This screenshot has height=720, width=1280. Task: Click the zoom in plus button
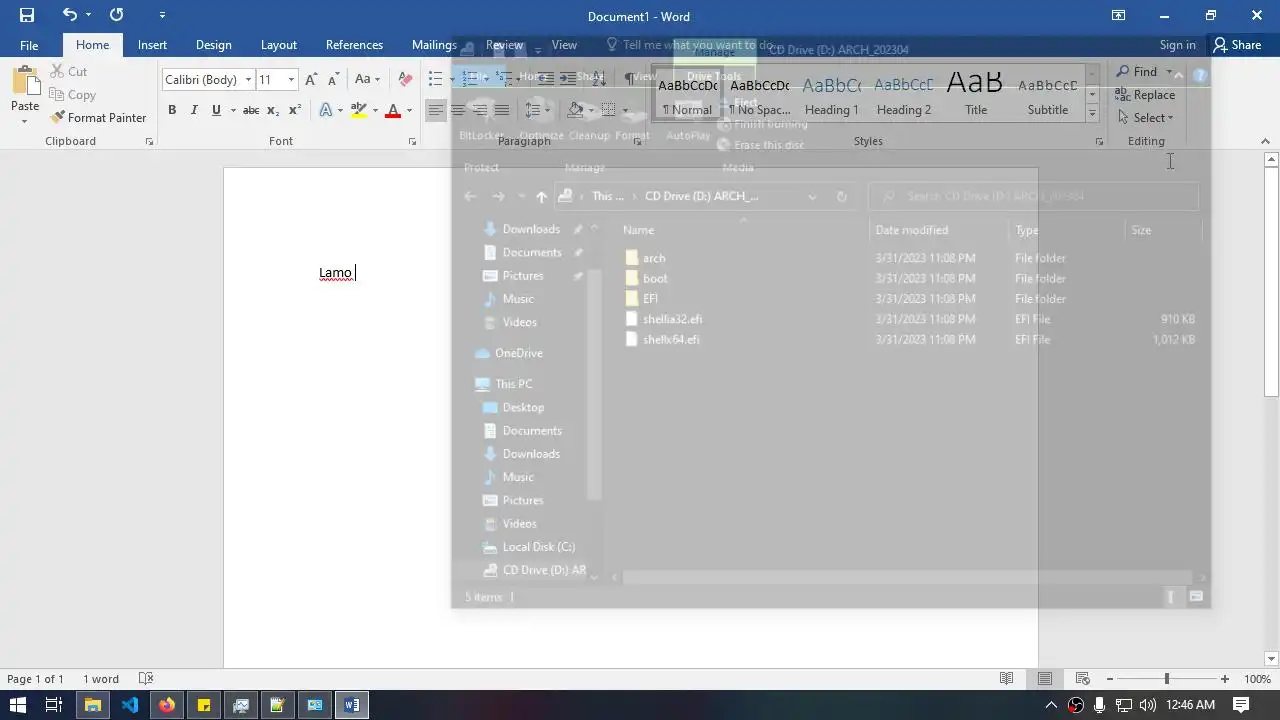pyautogui.click(x=1224, y=679)
